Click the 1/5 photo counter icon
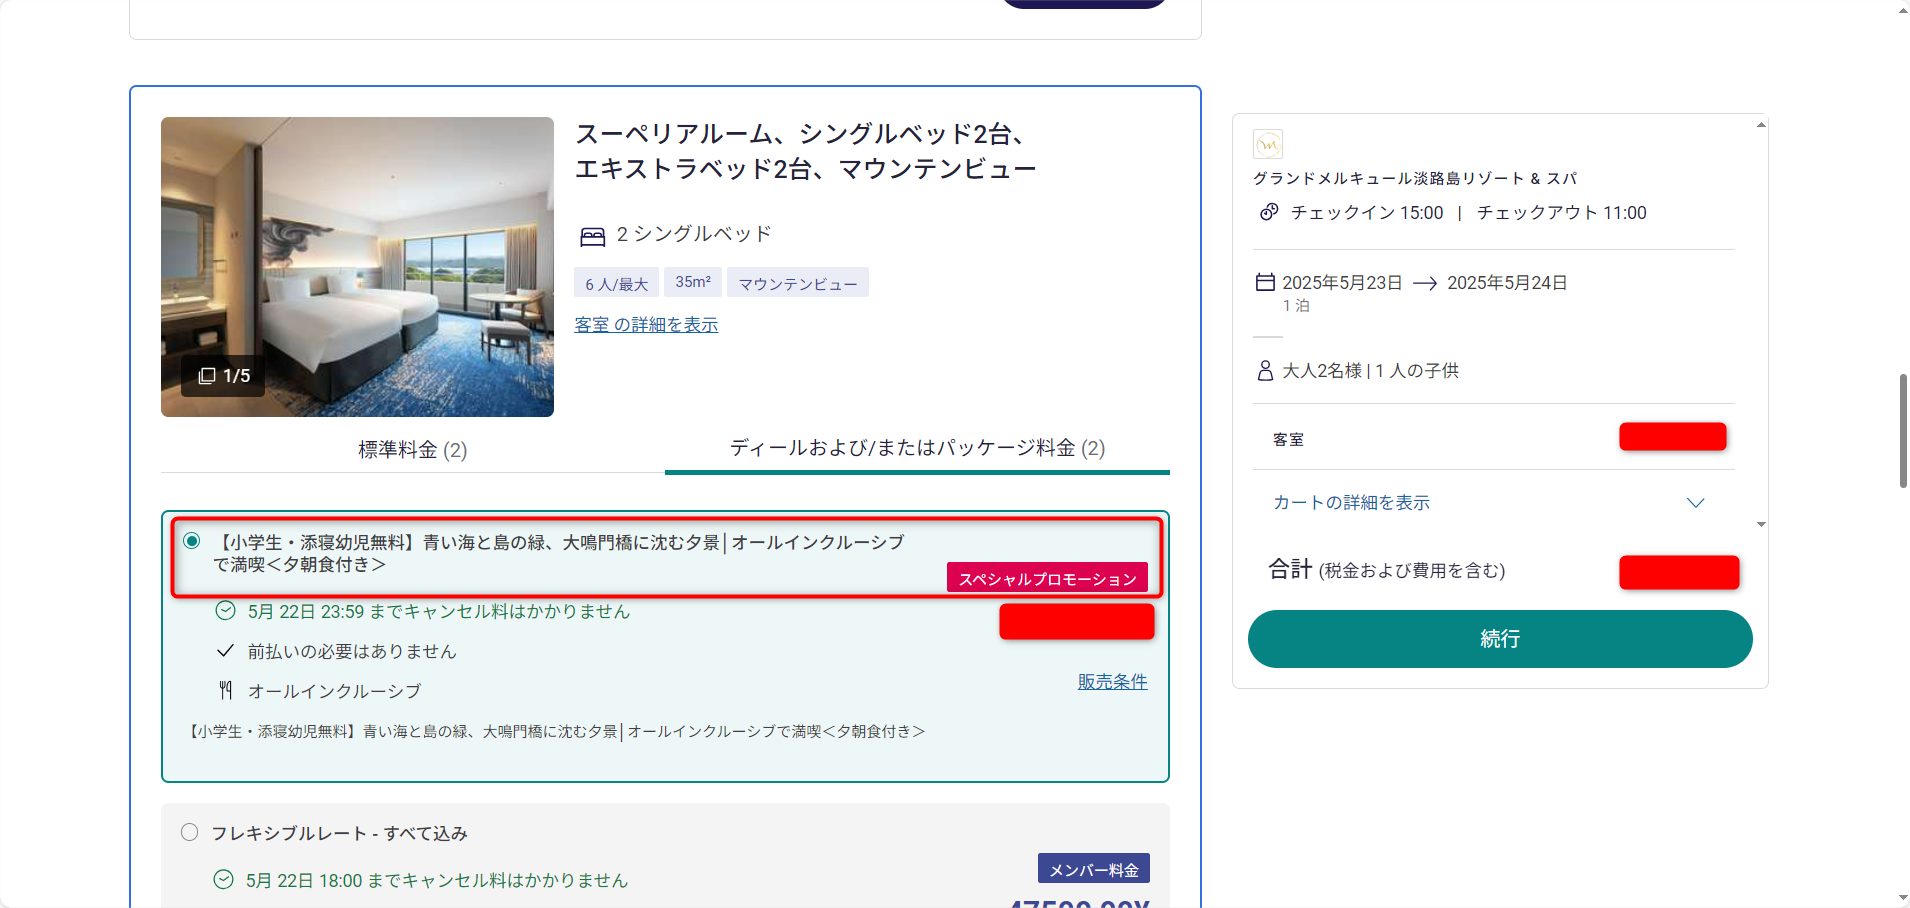Screen dimensions: 1910x908 (207, 376)
